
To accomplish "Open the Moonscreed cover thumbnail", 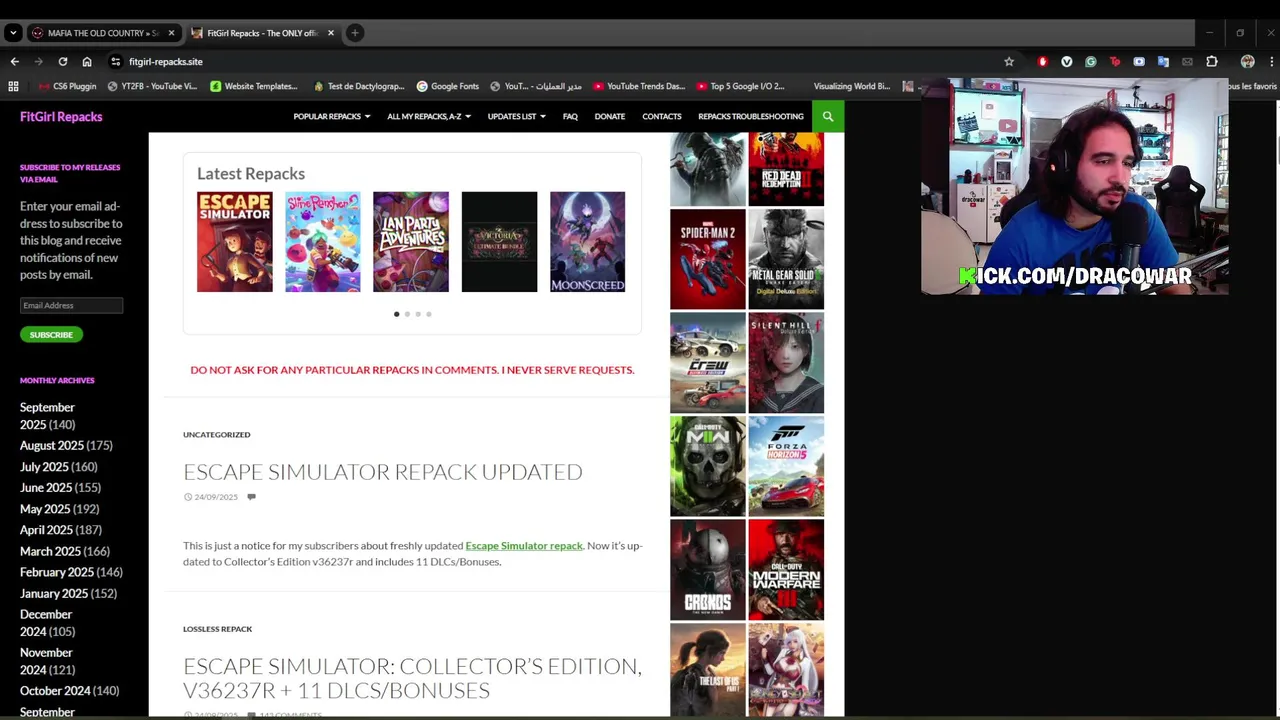I will (588, 242).
